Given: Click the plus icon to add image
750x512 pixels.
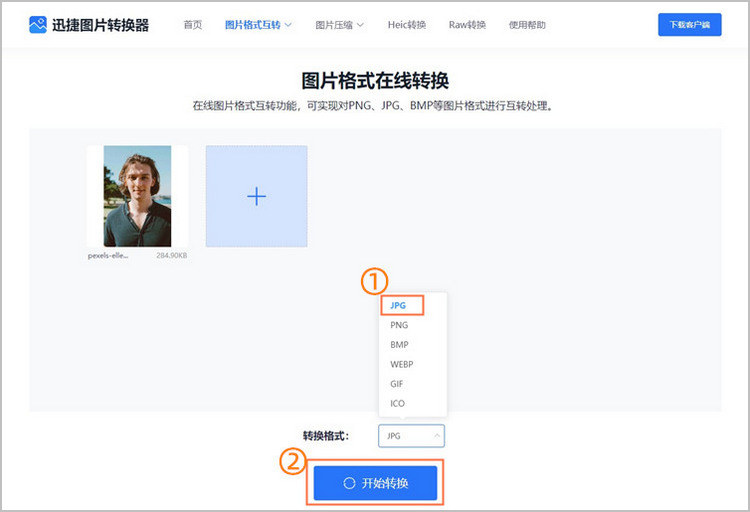Looking at the screenshot, I should pyautogui.click(x=256, y=196).
